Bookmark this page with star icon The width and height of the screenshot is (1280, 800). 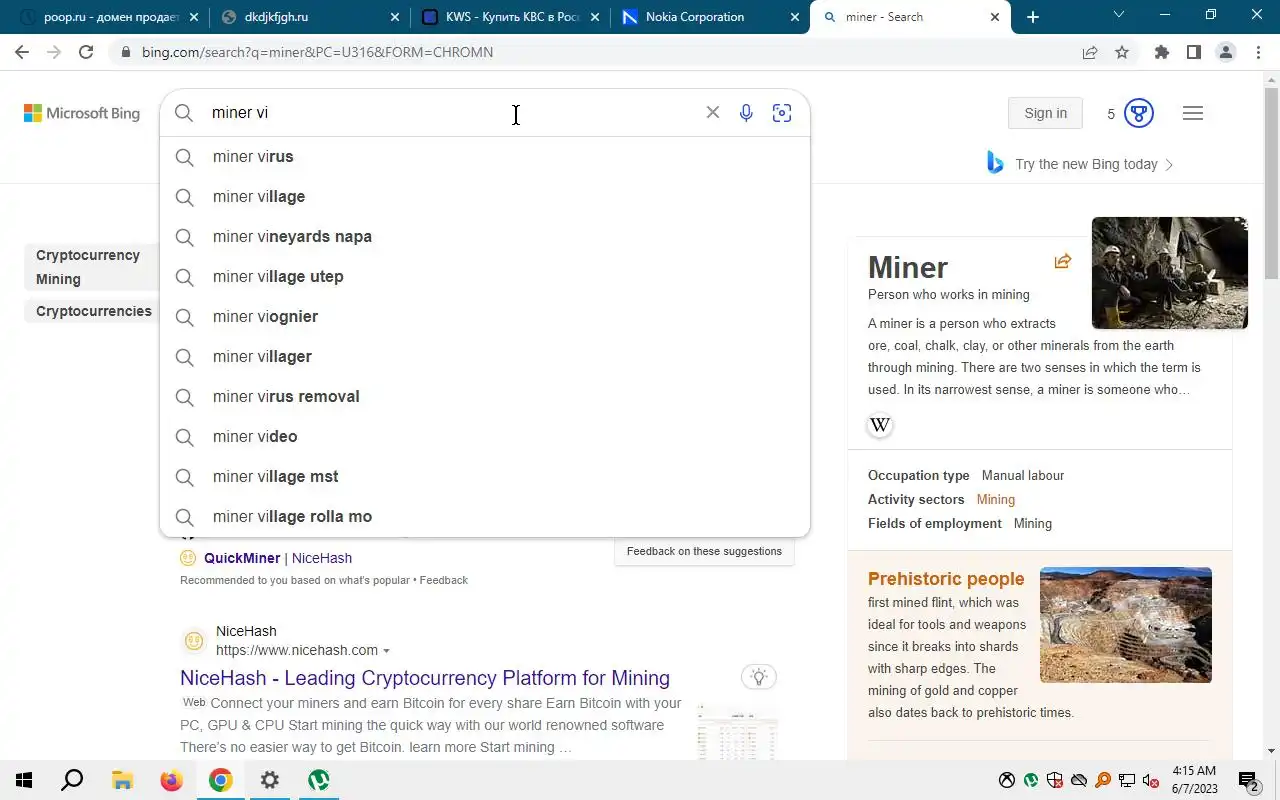pyautogui.click(x=1122, y=52)
